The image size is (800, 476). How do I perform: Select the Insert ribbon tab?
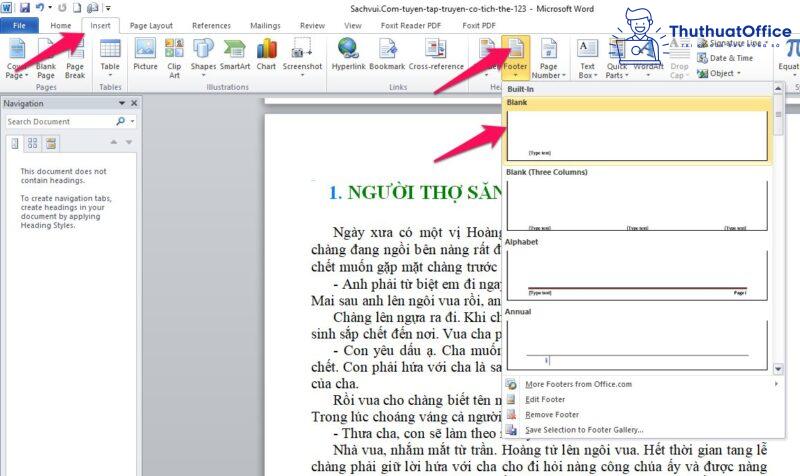[x=100, y=26]
